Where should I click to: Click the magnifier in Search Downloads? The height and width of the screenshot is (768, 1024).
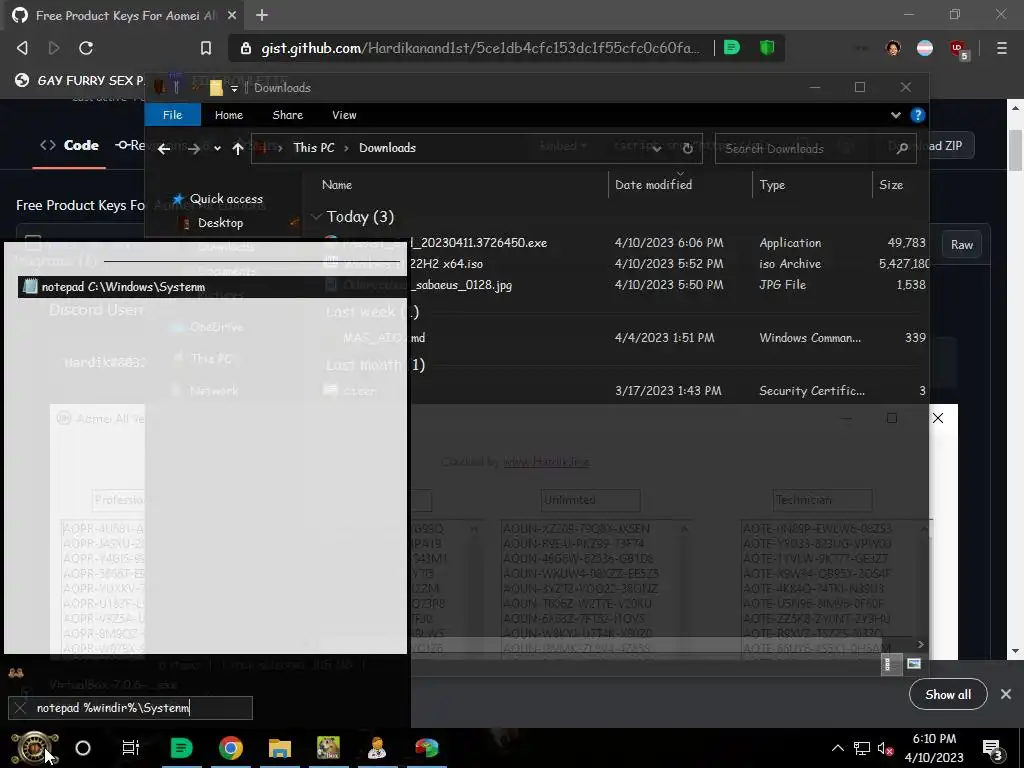902,148
